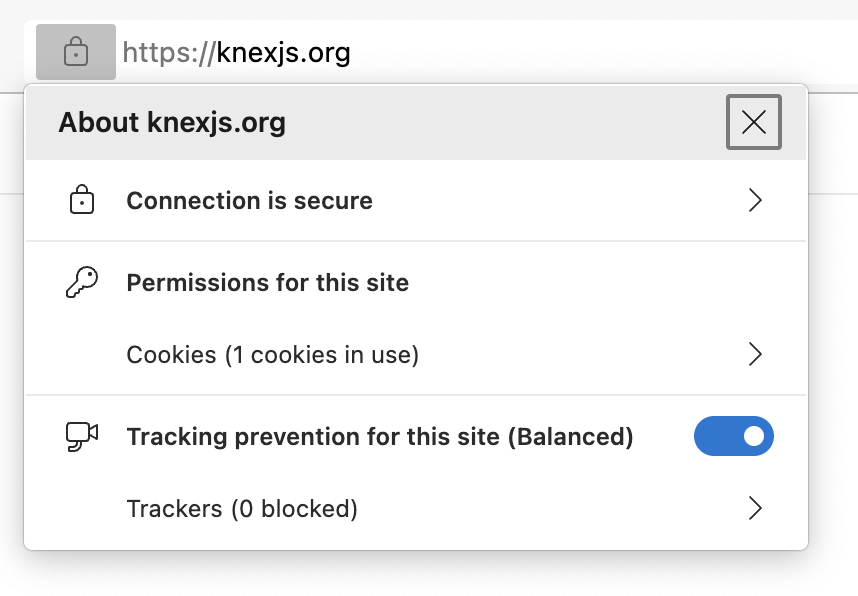The height and width of the screenshot is (596, 858).
Task: Click the About knexjs.org header
Action: pyautogui.click(x=174, y=122)
